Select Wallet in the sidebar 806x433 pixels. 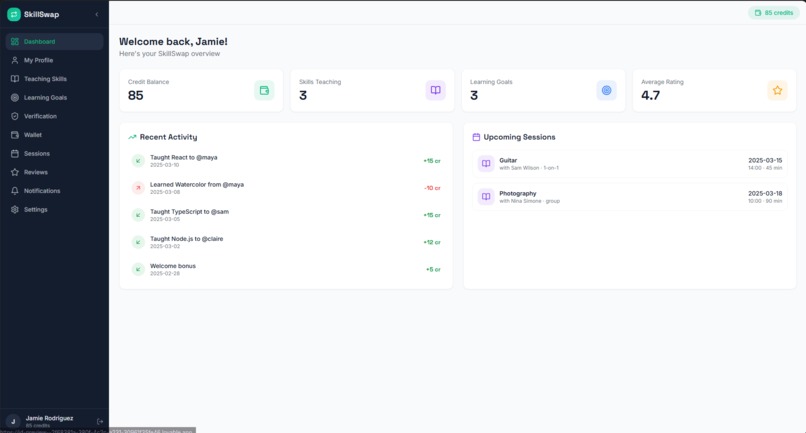pyautogui.click(x=54, y=135)
